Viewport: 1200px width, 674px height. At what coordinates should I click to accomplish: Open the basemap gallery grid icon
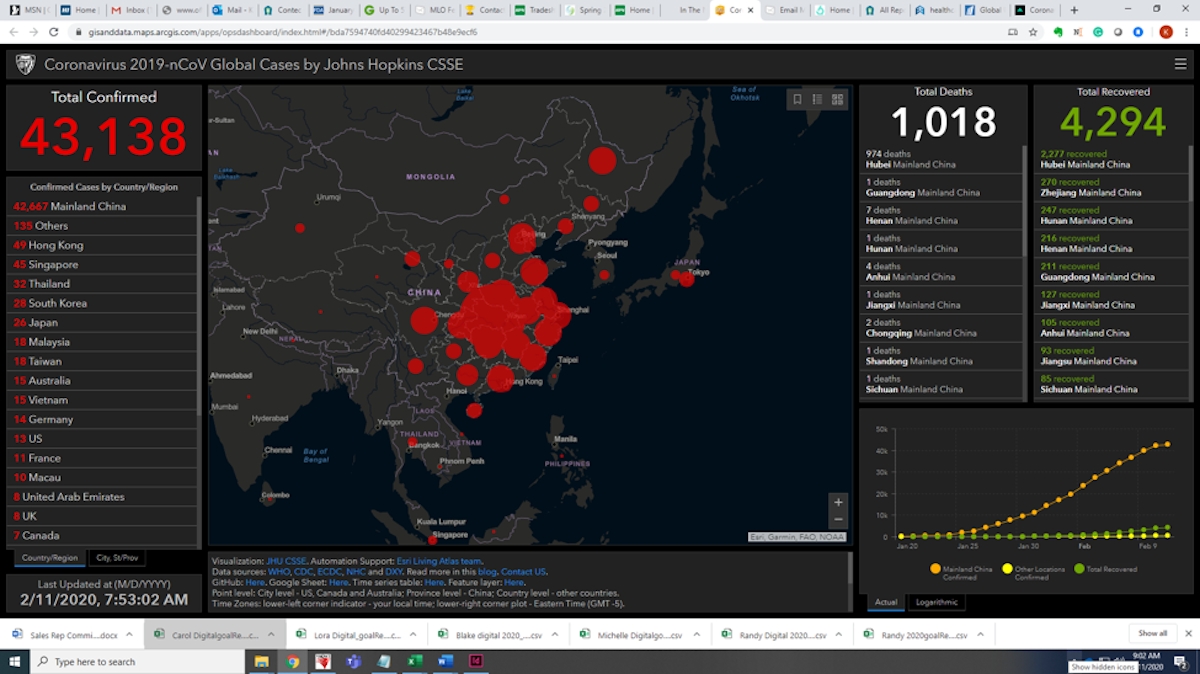click(838, 99)
